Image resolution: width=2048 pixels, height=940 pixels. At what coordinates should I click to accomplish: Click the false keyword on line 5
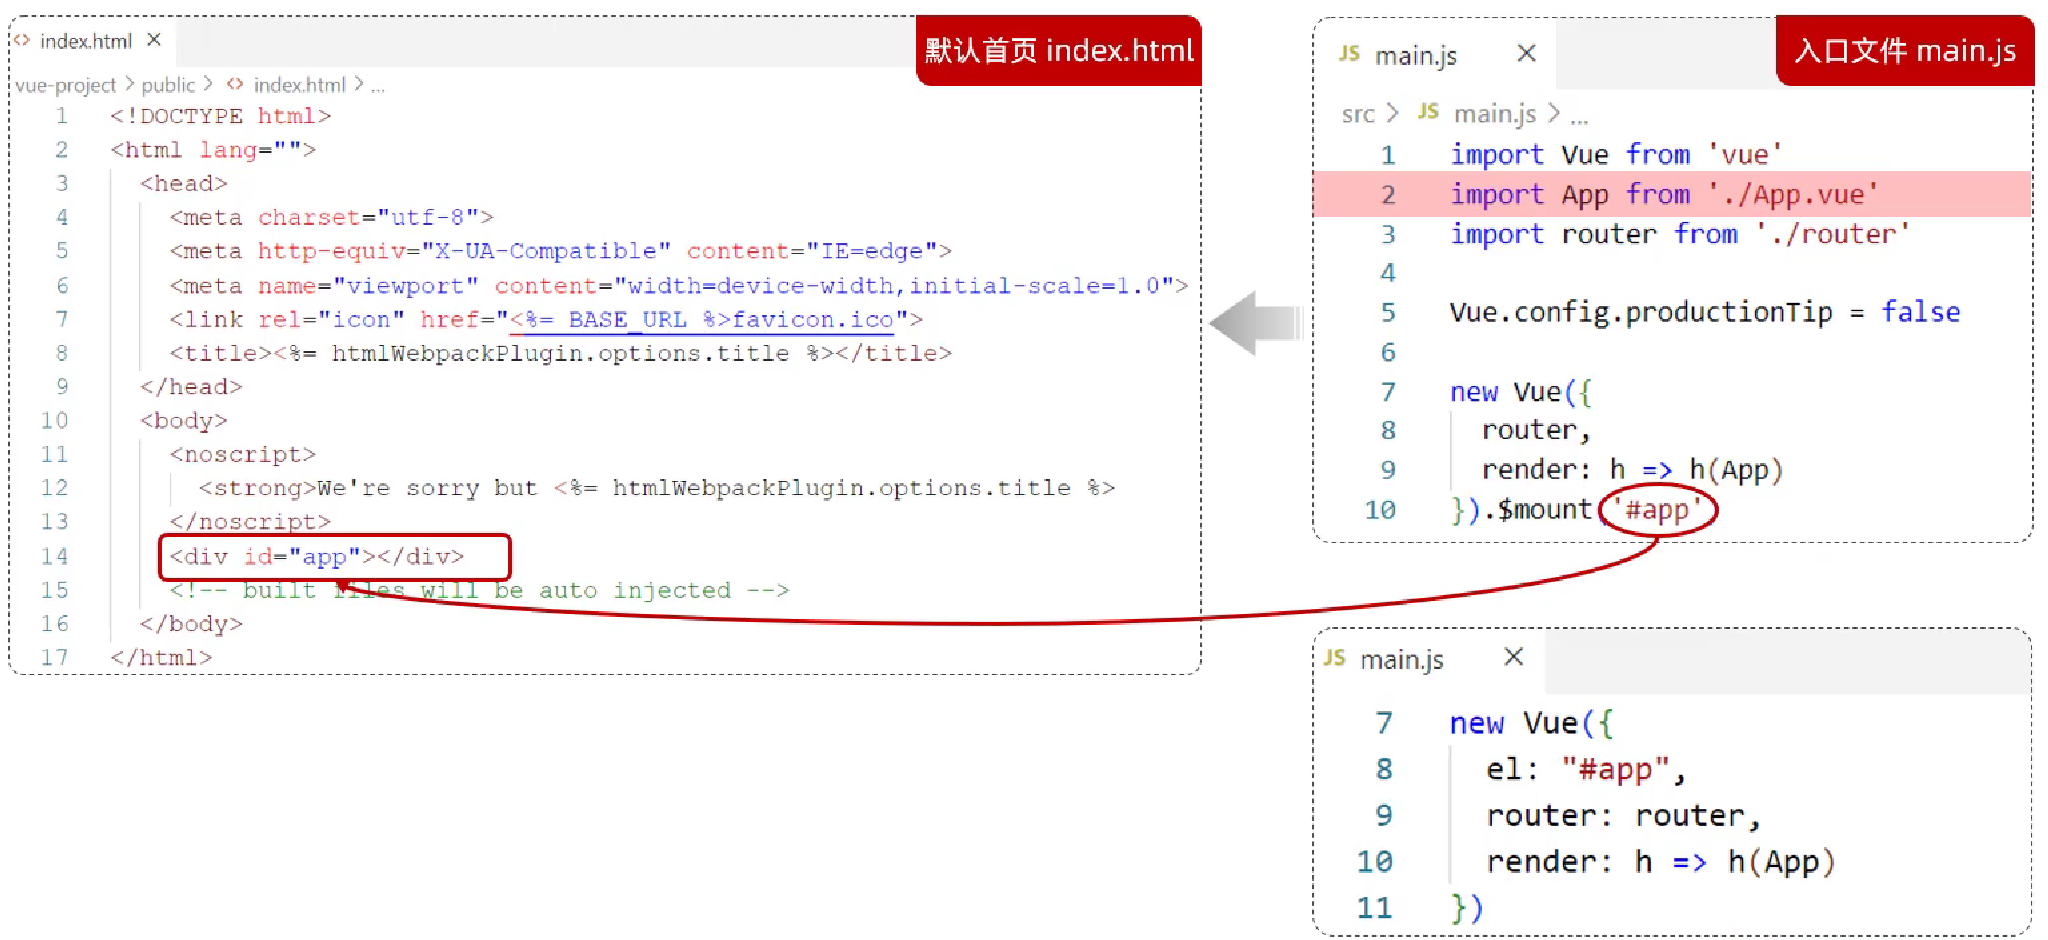pos(1921,312)
